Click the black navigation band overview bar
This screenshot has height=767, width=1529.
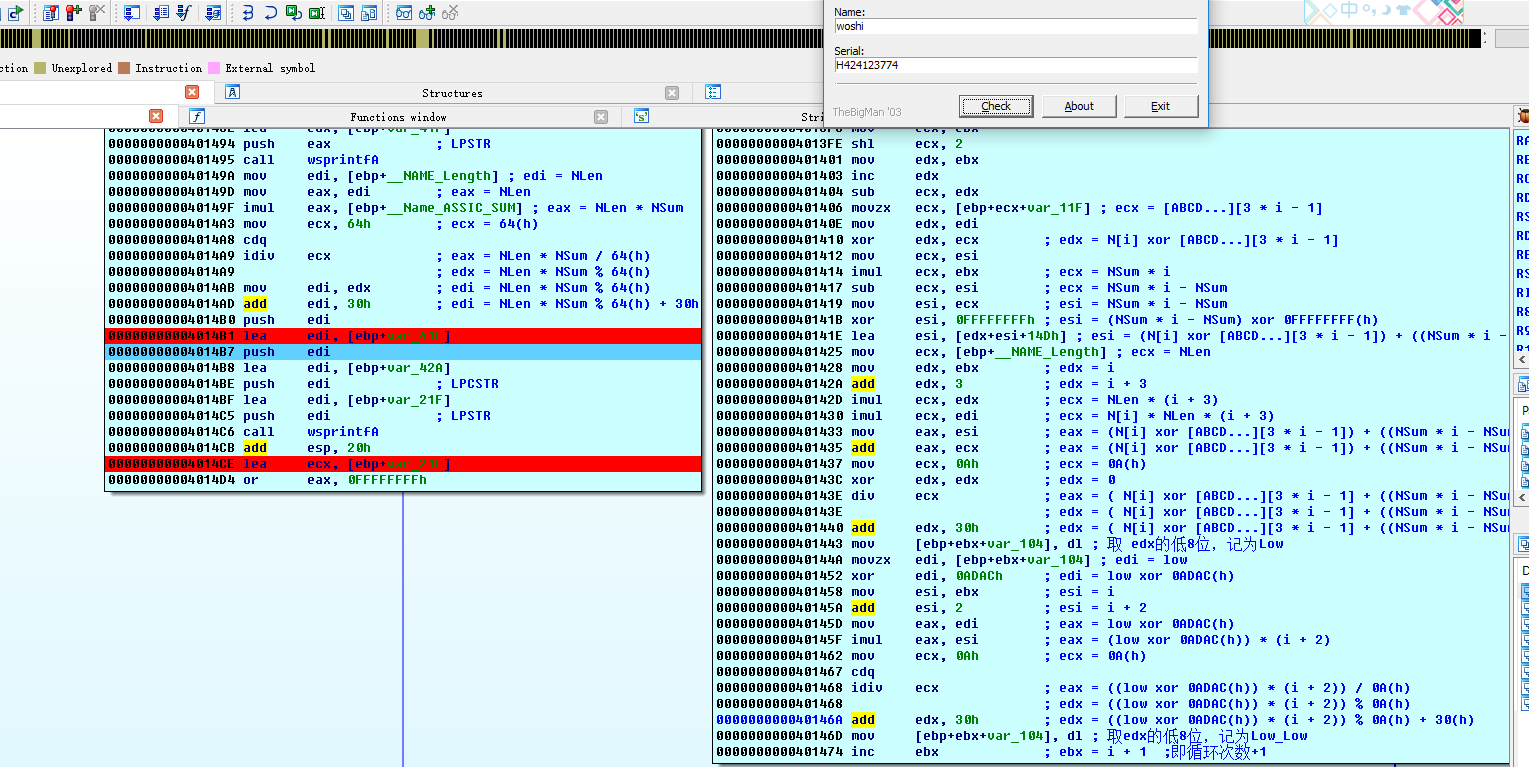pos(740,38)
